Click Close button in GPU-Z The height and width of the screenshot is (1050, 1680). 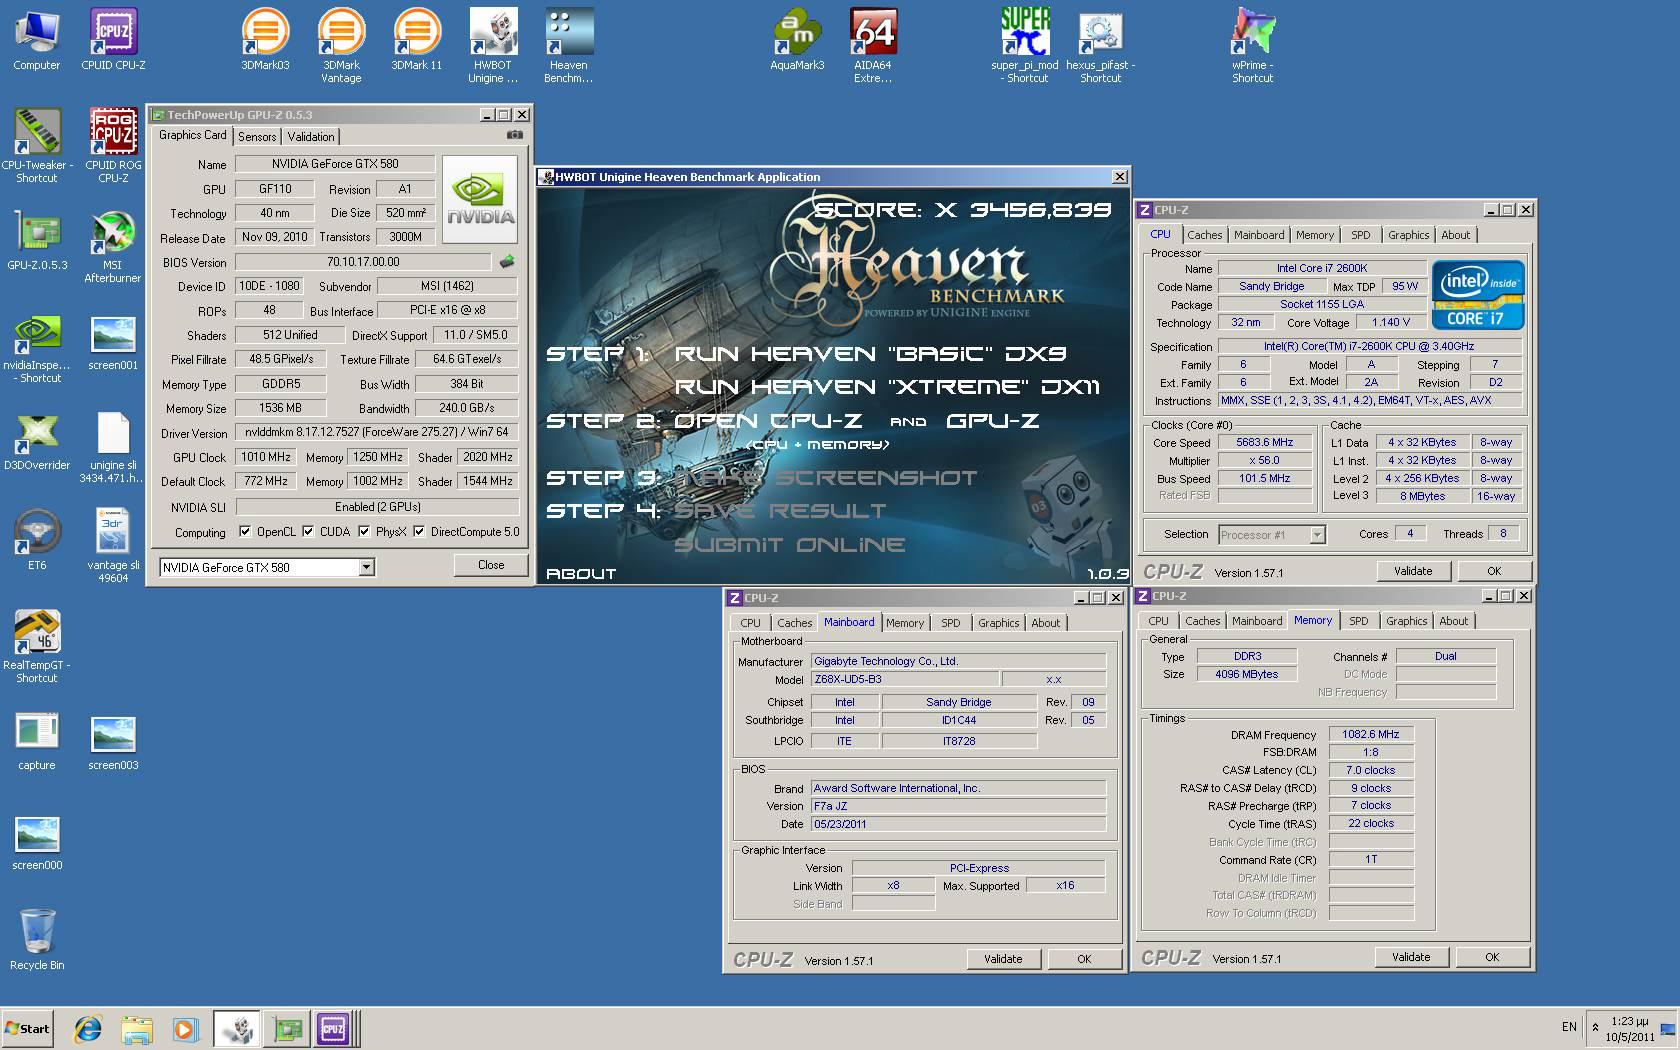click(x=491, y=565)
